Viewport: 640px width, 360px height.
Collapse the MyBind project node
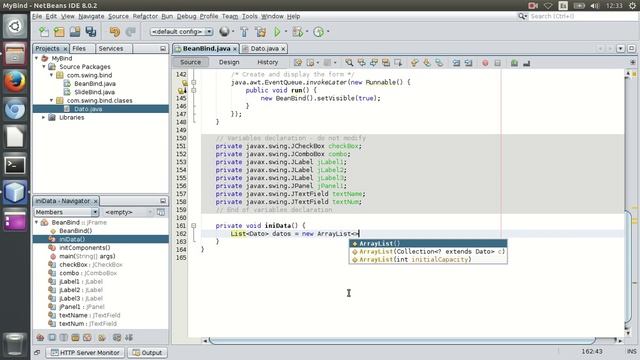pos(36,58)
